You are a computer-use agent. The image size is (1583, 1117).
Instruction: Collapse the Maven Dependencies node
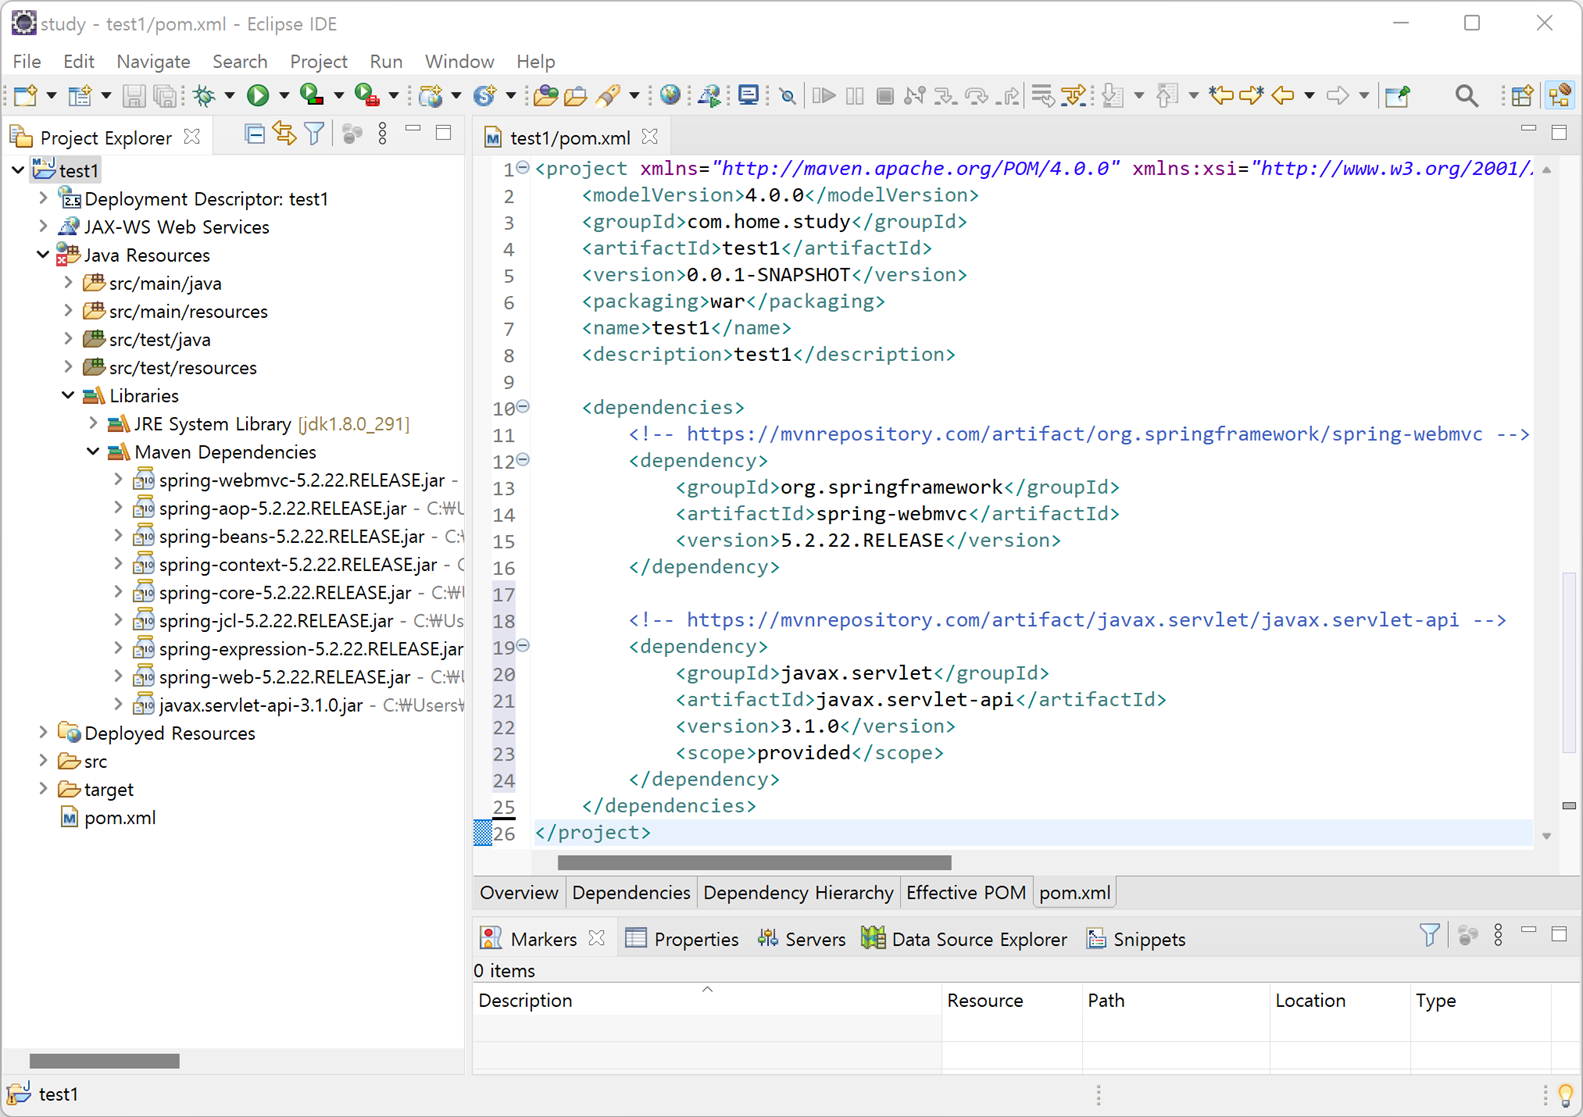[x=93, y=452]
